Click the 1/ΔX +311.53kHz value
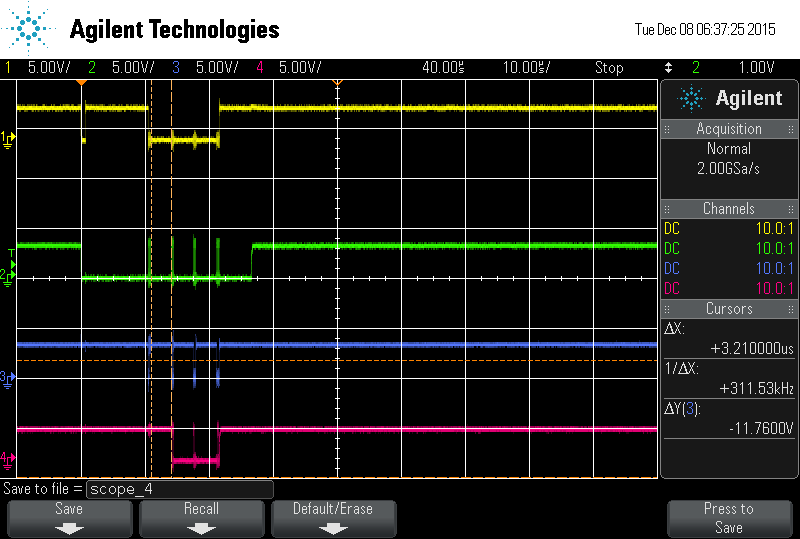Screen dimensions: 800x539 [x=757, y=388]
